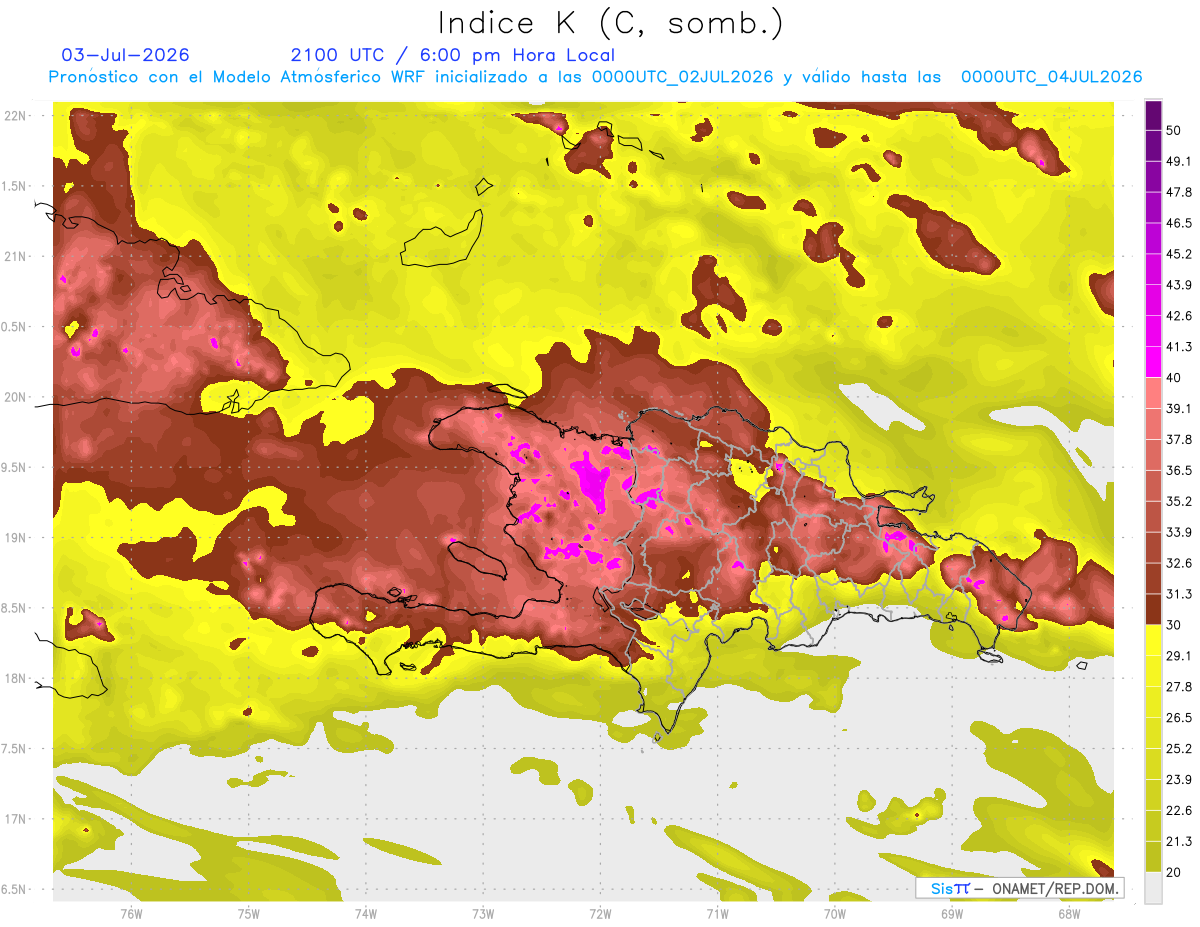The width and height of the screenshot is (1200, 927).
Task: Click the time label "2100 UTC / 6:00 pm Hora Local"
Action: pos(453,55)
